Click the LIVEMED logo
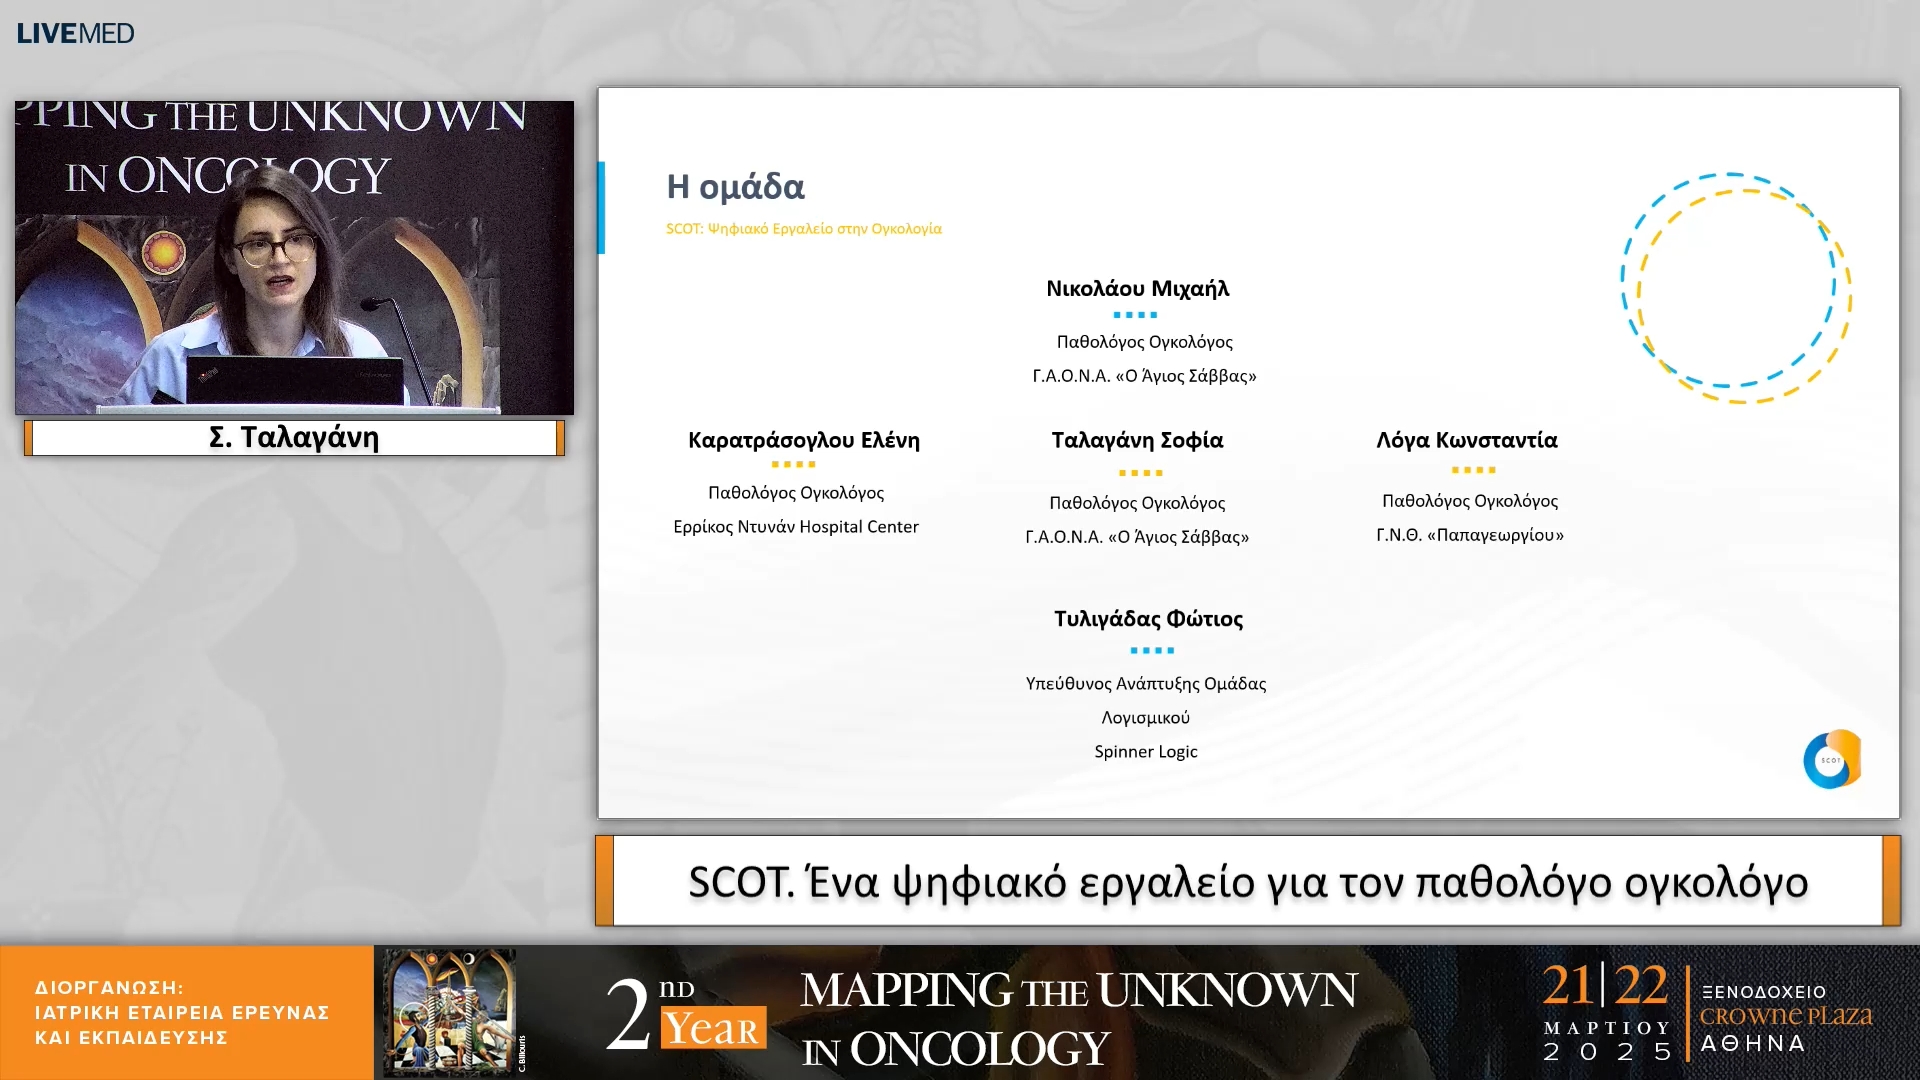 tap(74, 32)
